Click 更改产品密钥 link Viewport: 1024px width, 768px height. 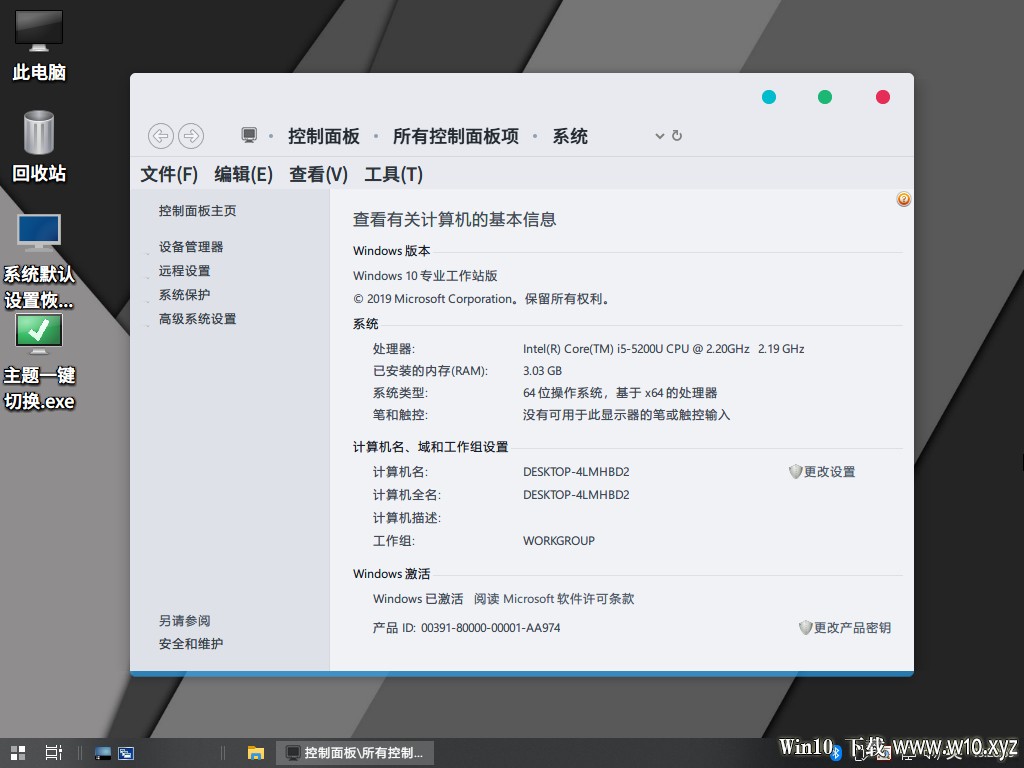point(852,628)
